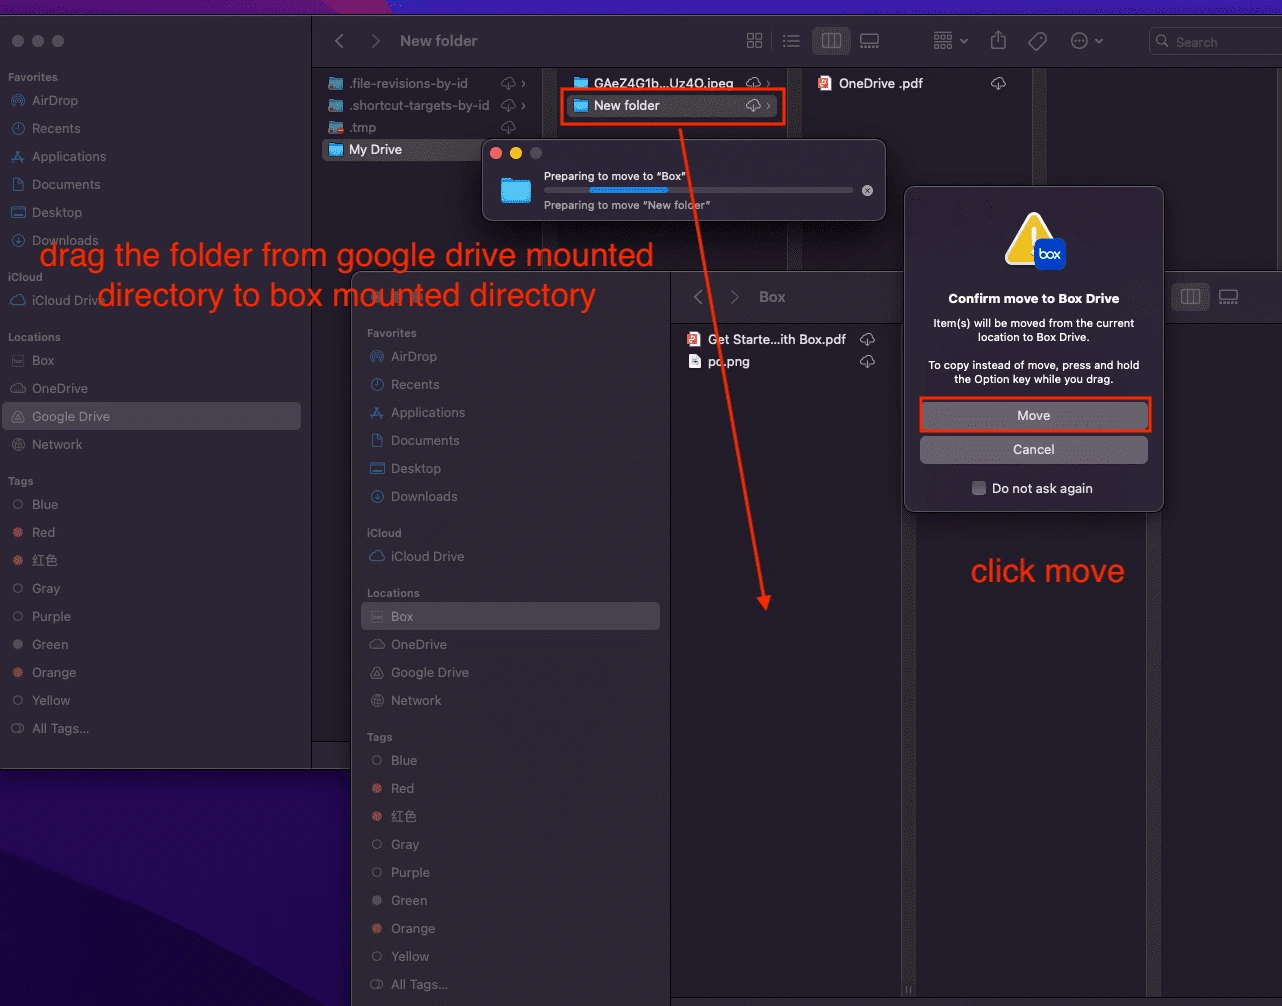The height and width of the screenshot is (1006, 1282).
Task: Open OneDrive location in the back window sidebar
Action: (59, 388)
